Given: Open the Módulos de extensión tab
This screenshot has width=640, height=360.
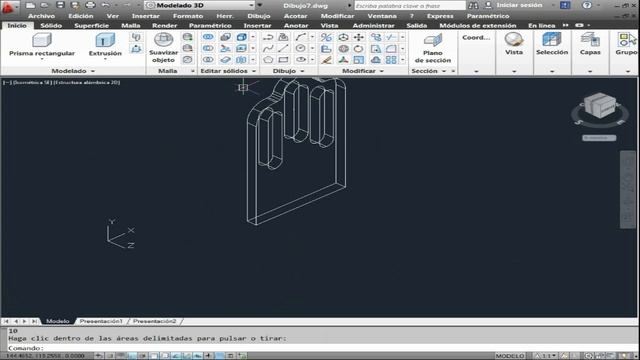Looking at the screenshot, I should (x=478, y=25).
